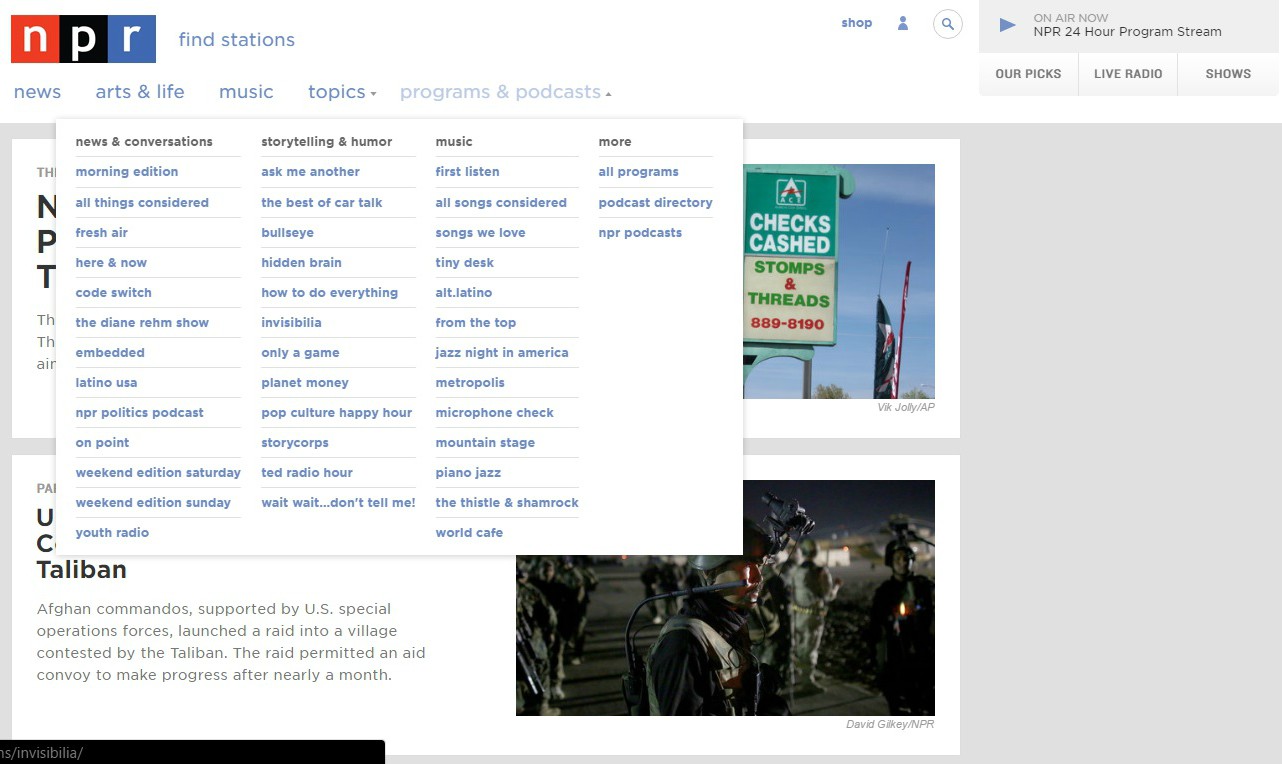Click the NPR logo

tap(83, 39)
